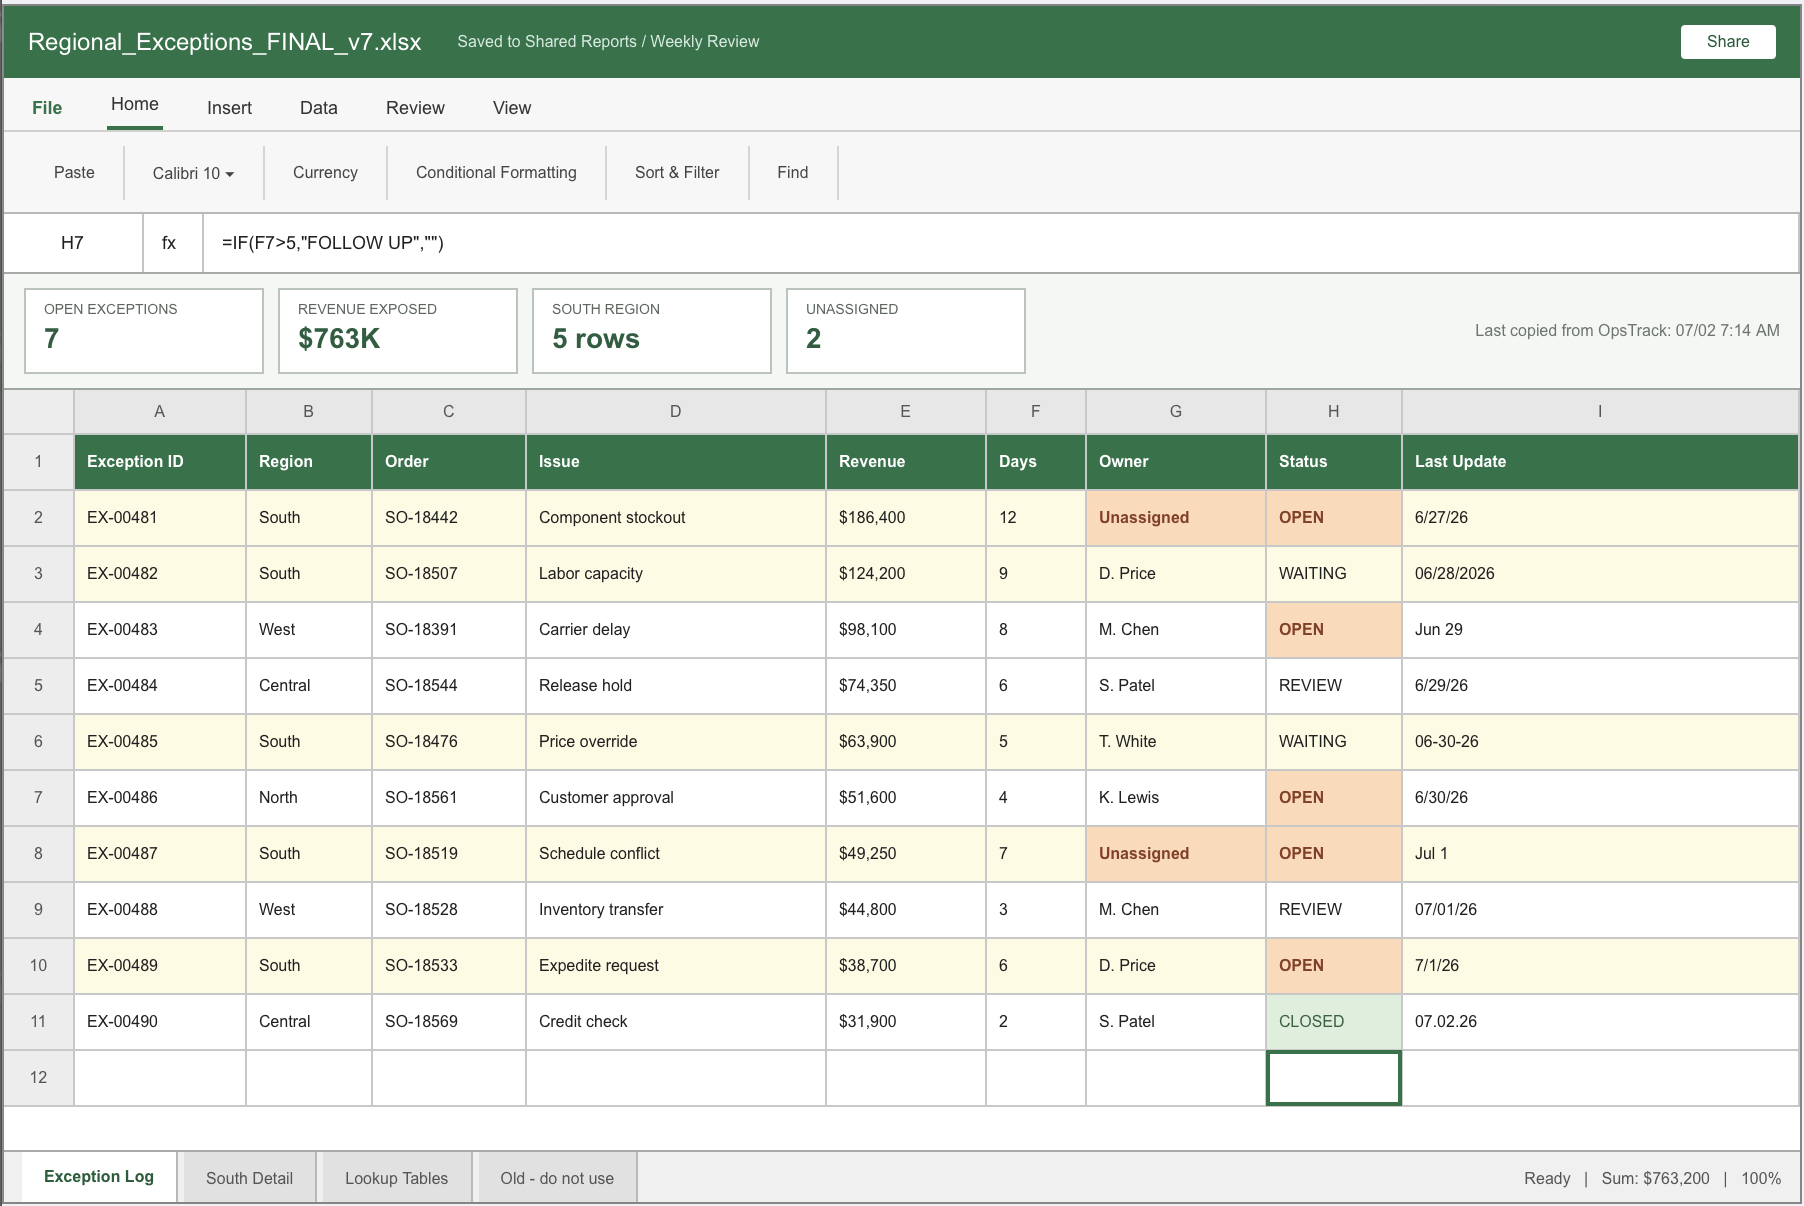Screen dimensions: 1804x1206
Task: Select the Open Exceptions summary card
Action: point(144,330)
